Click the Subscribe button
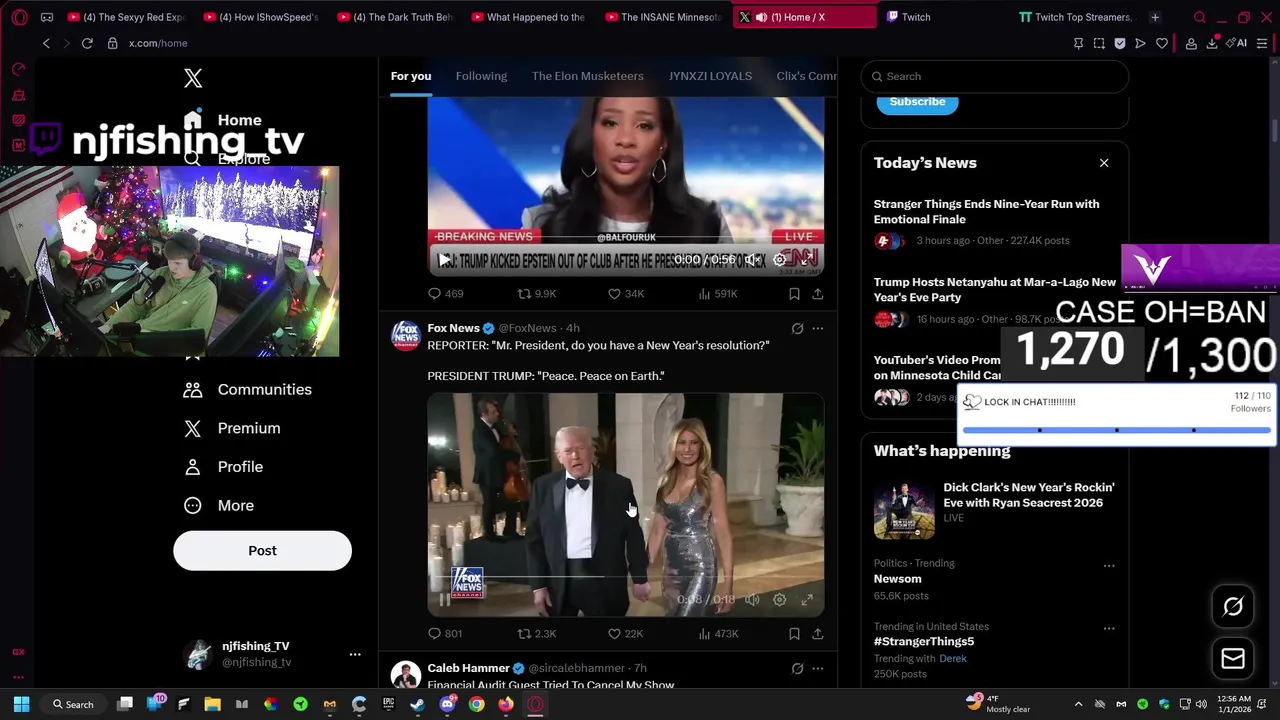The height and width of the screenshot is (720, 1280). click(x=917, y=102)
